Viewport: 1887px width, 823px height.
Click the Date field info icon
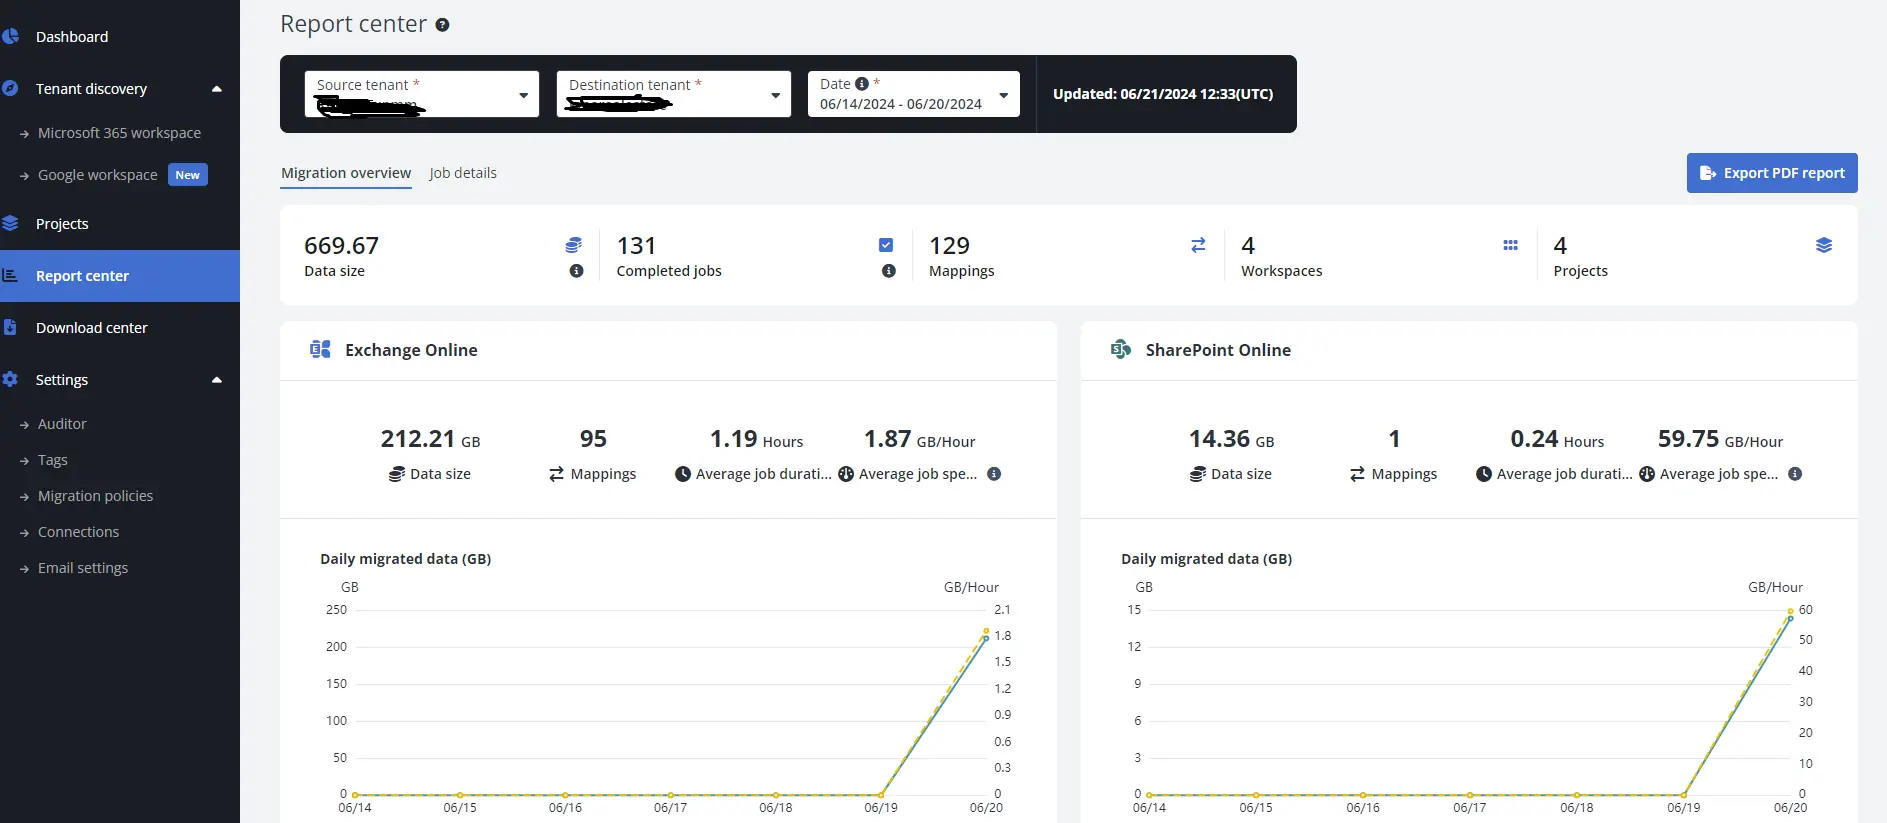point(862,84)
